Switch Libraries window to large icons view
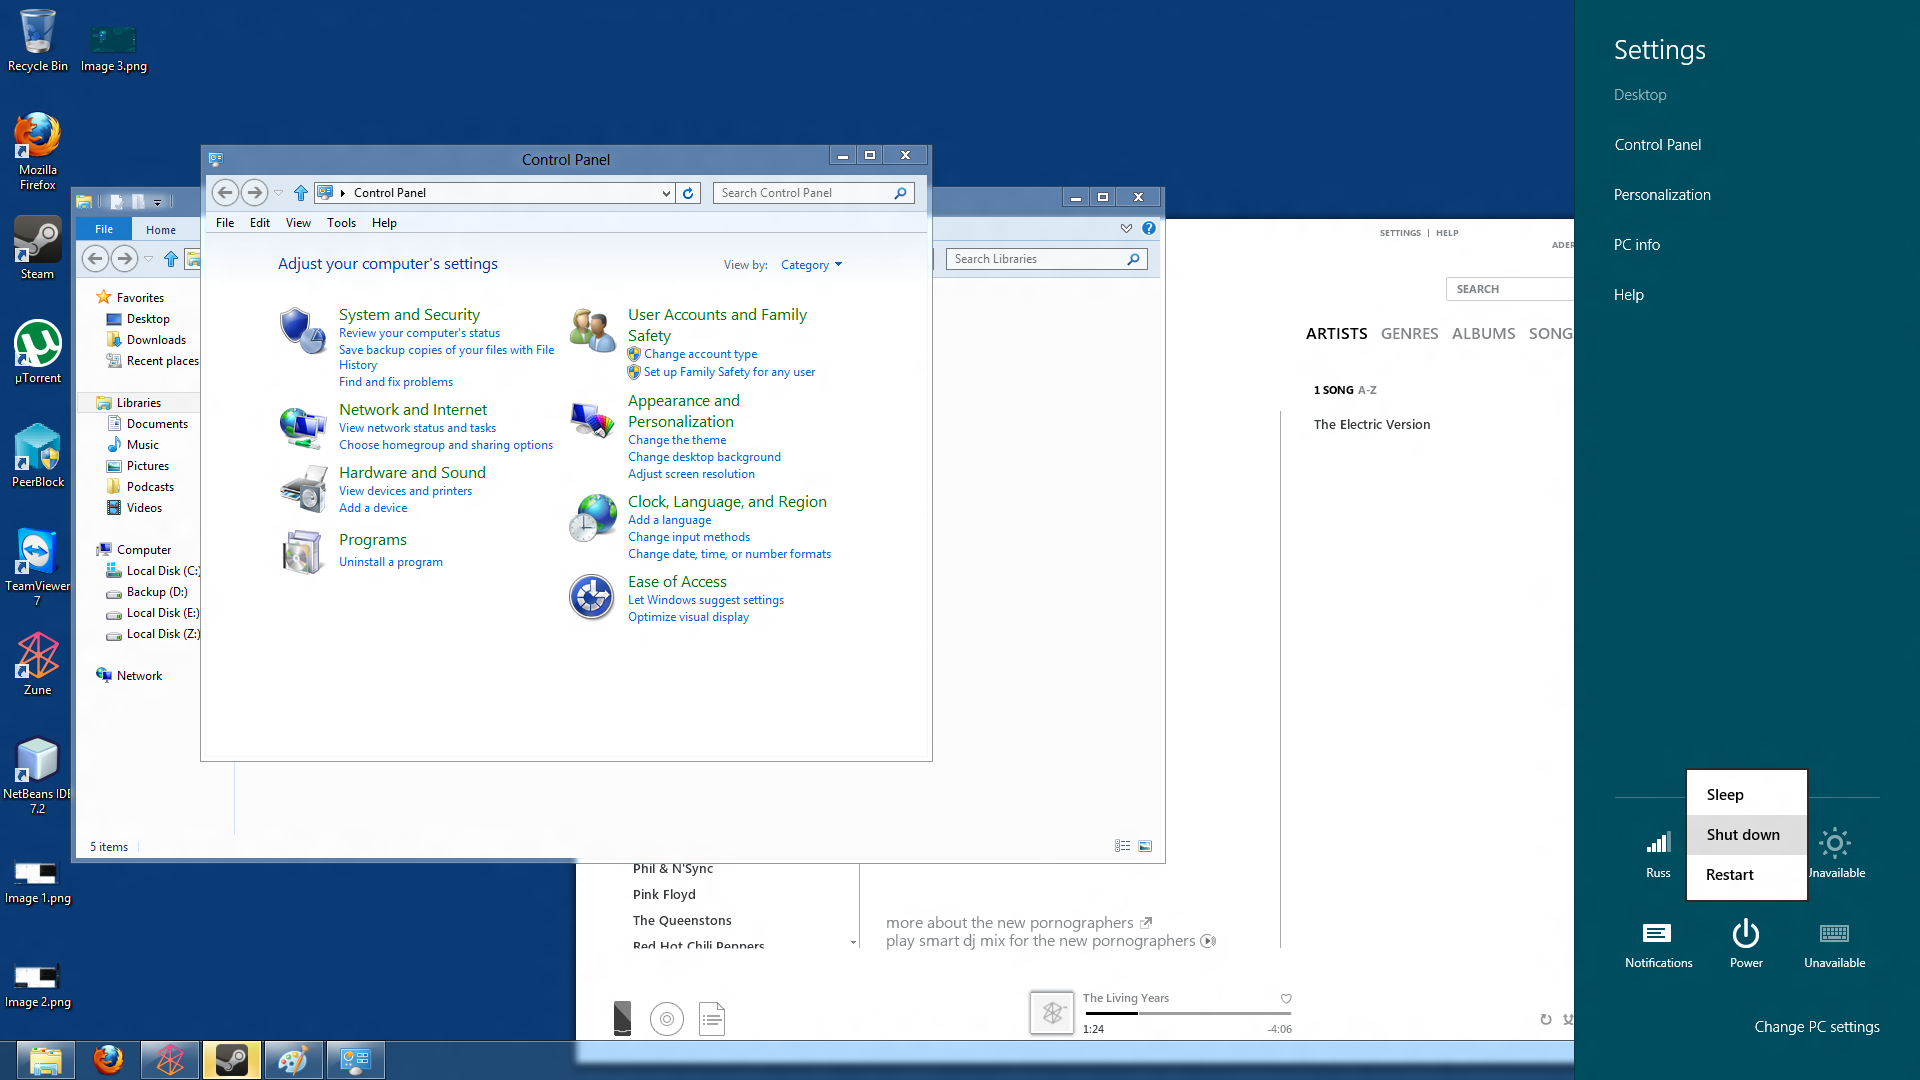Image resolution: width=1920 pixels, height=1080 pixels. (x=1146, y=846)
